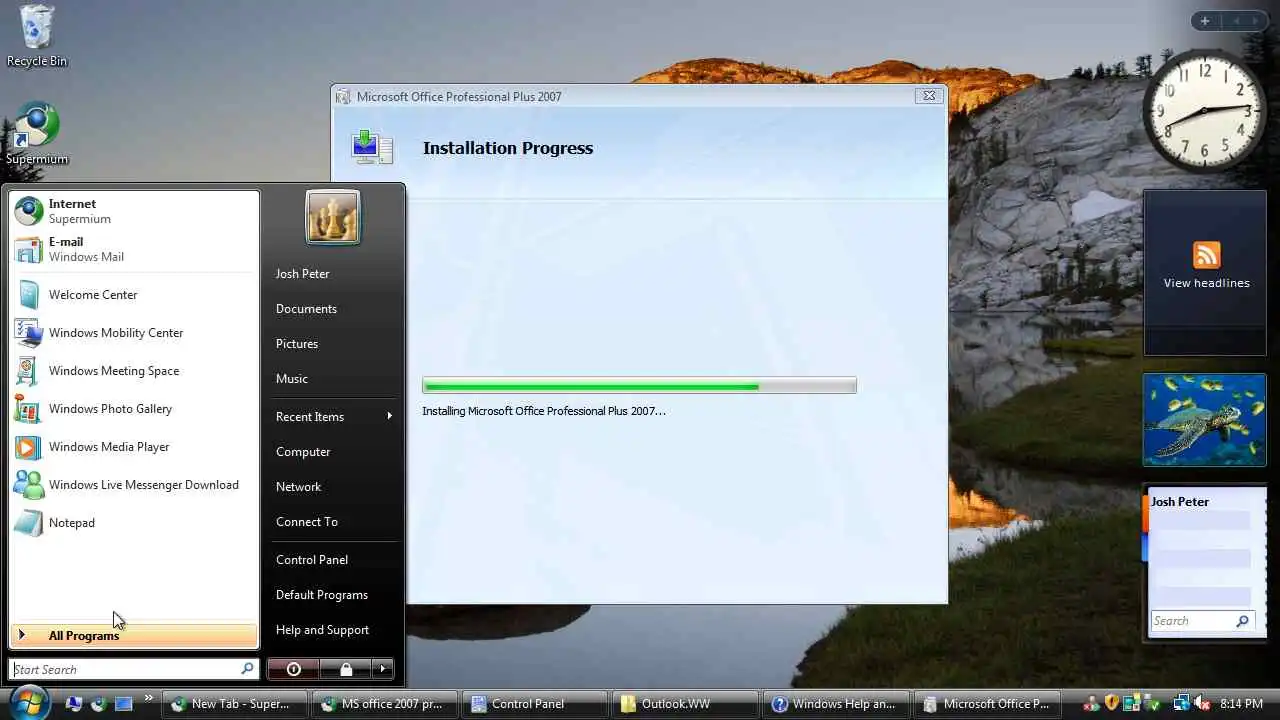Go to previous sidebar gadget page arrow
Image resolution: width=1280 pixels, height=720 pixels.
[1236, 21]
